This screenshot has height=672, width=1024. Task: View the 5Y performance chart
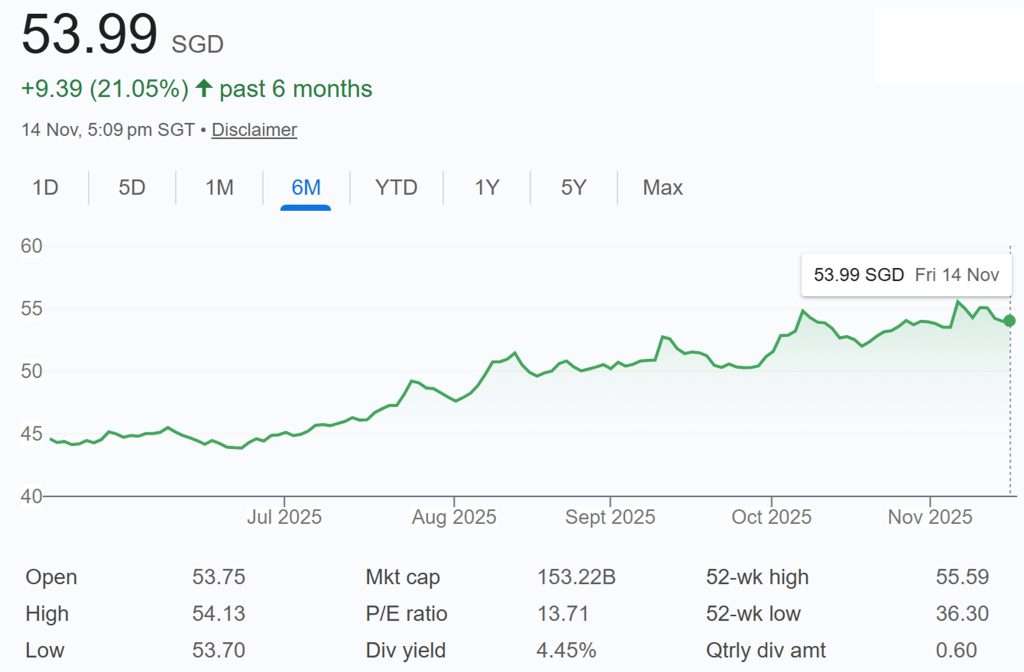(x=572, y=187)
